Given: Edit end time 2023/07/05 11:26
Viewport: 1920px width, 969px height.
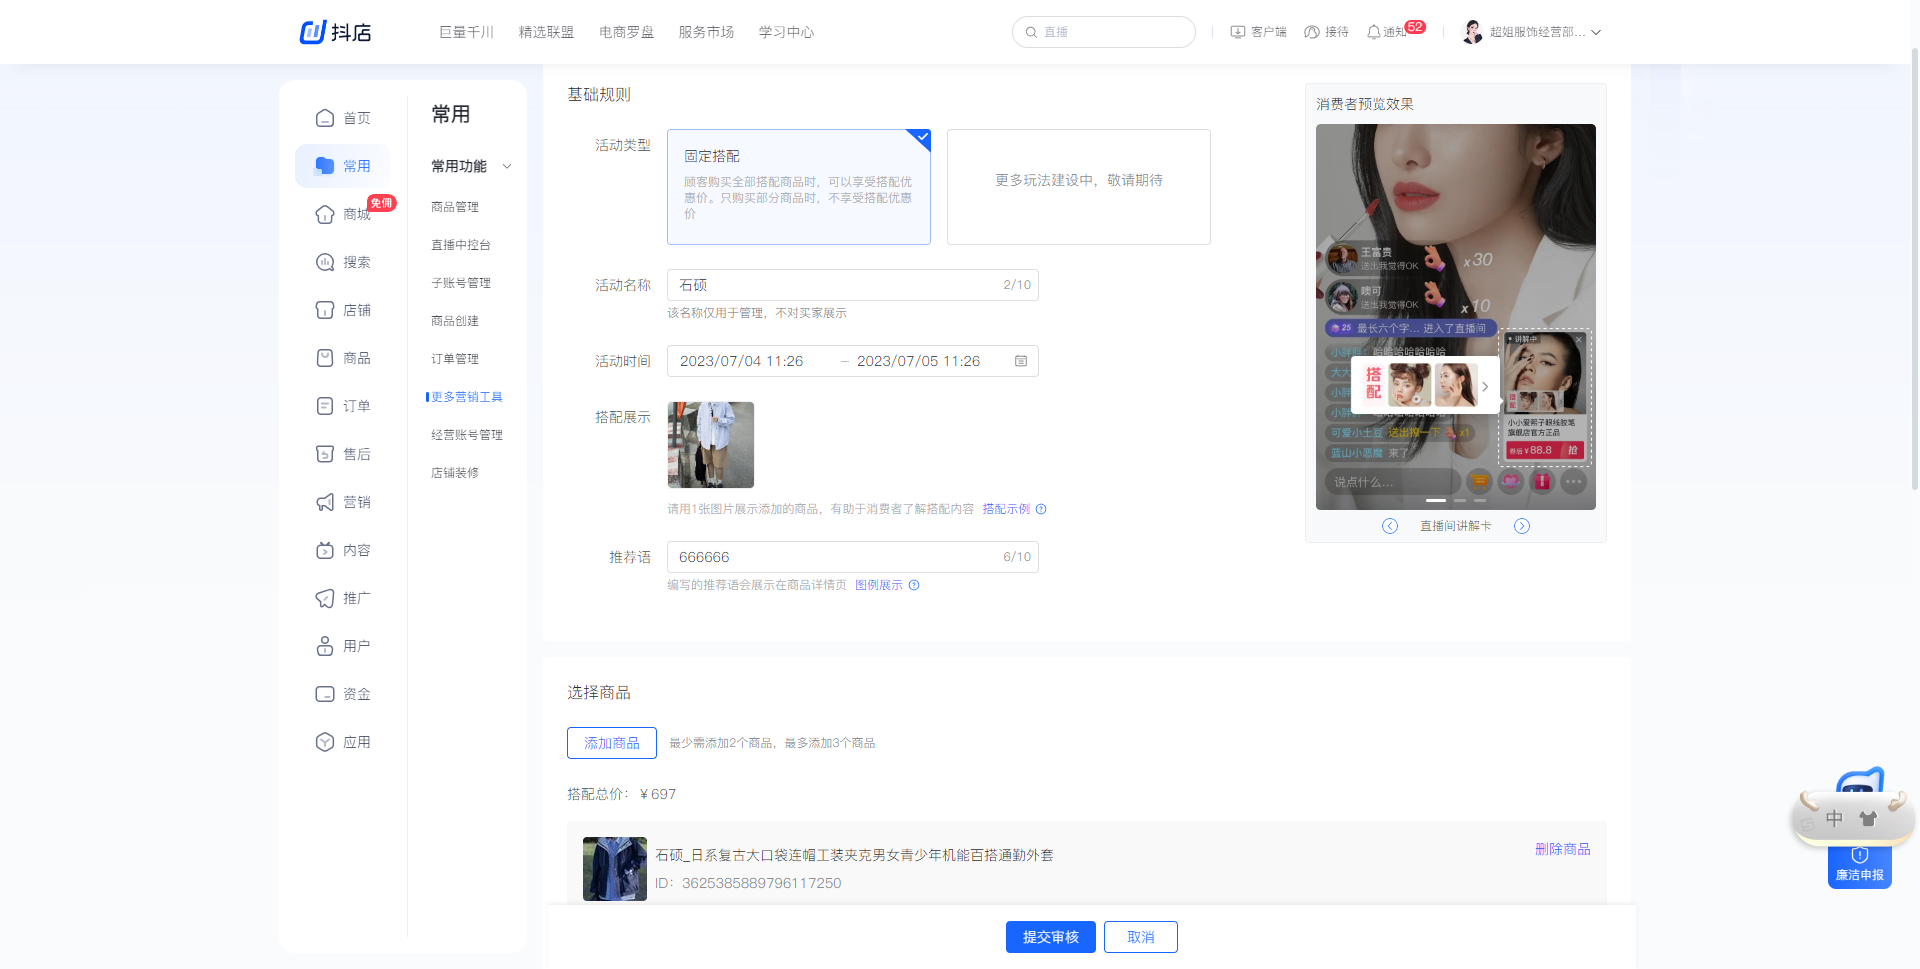Looking at the screenshot, I should tap(918, 361).
